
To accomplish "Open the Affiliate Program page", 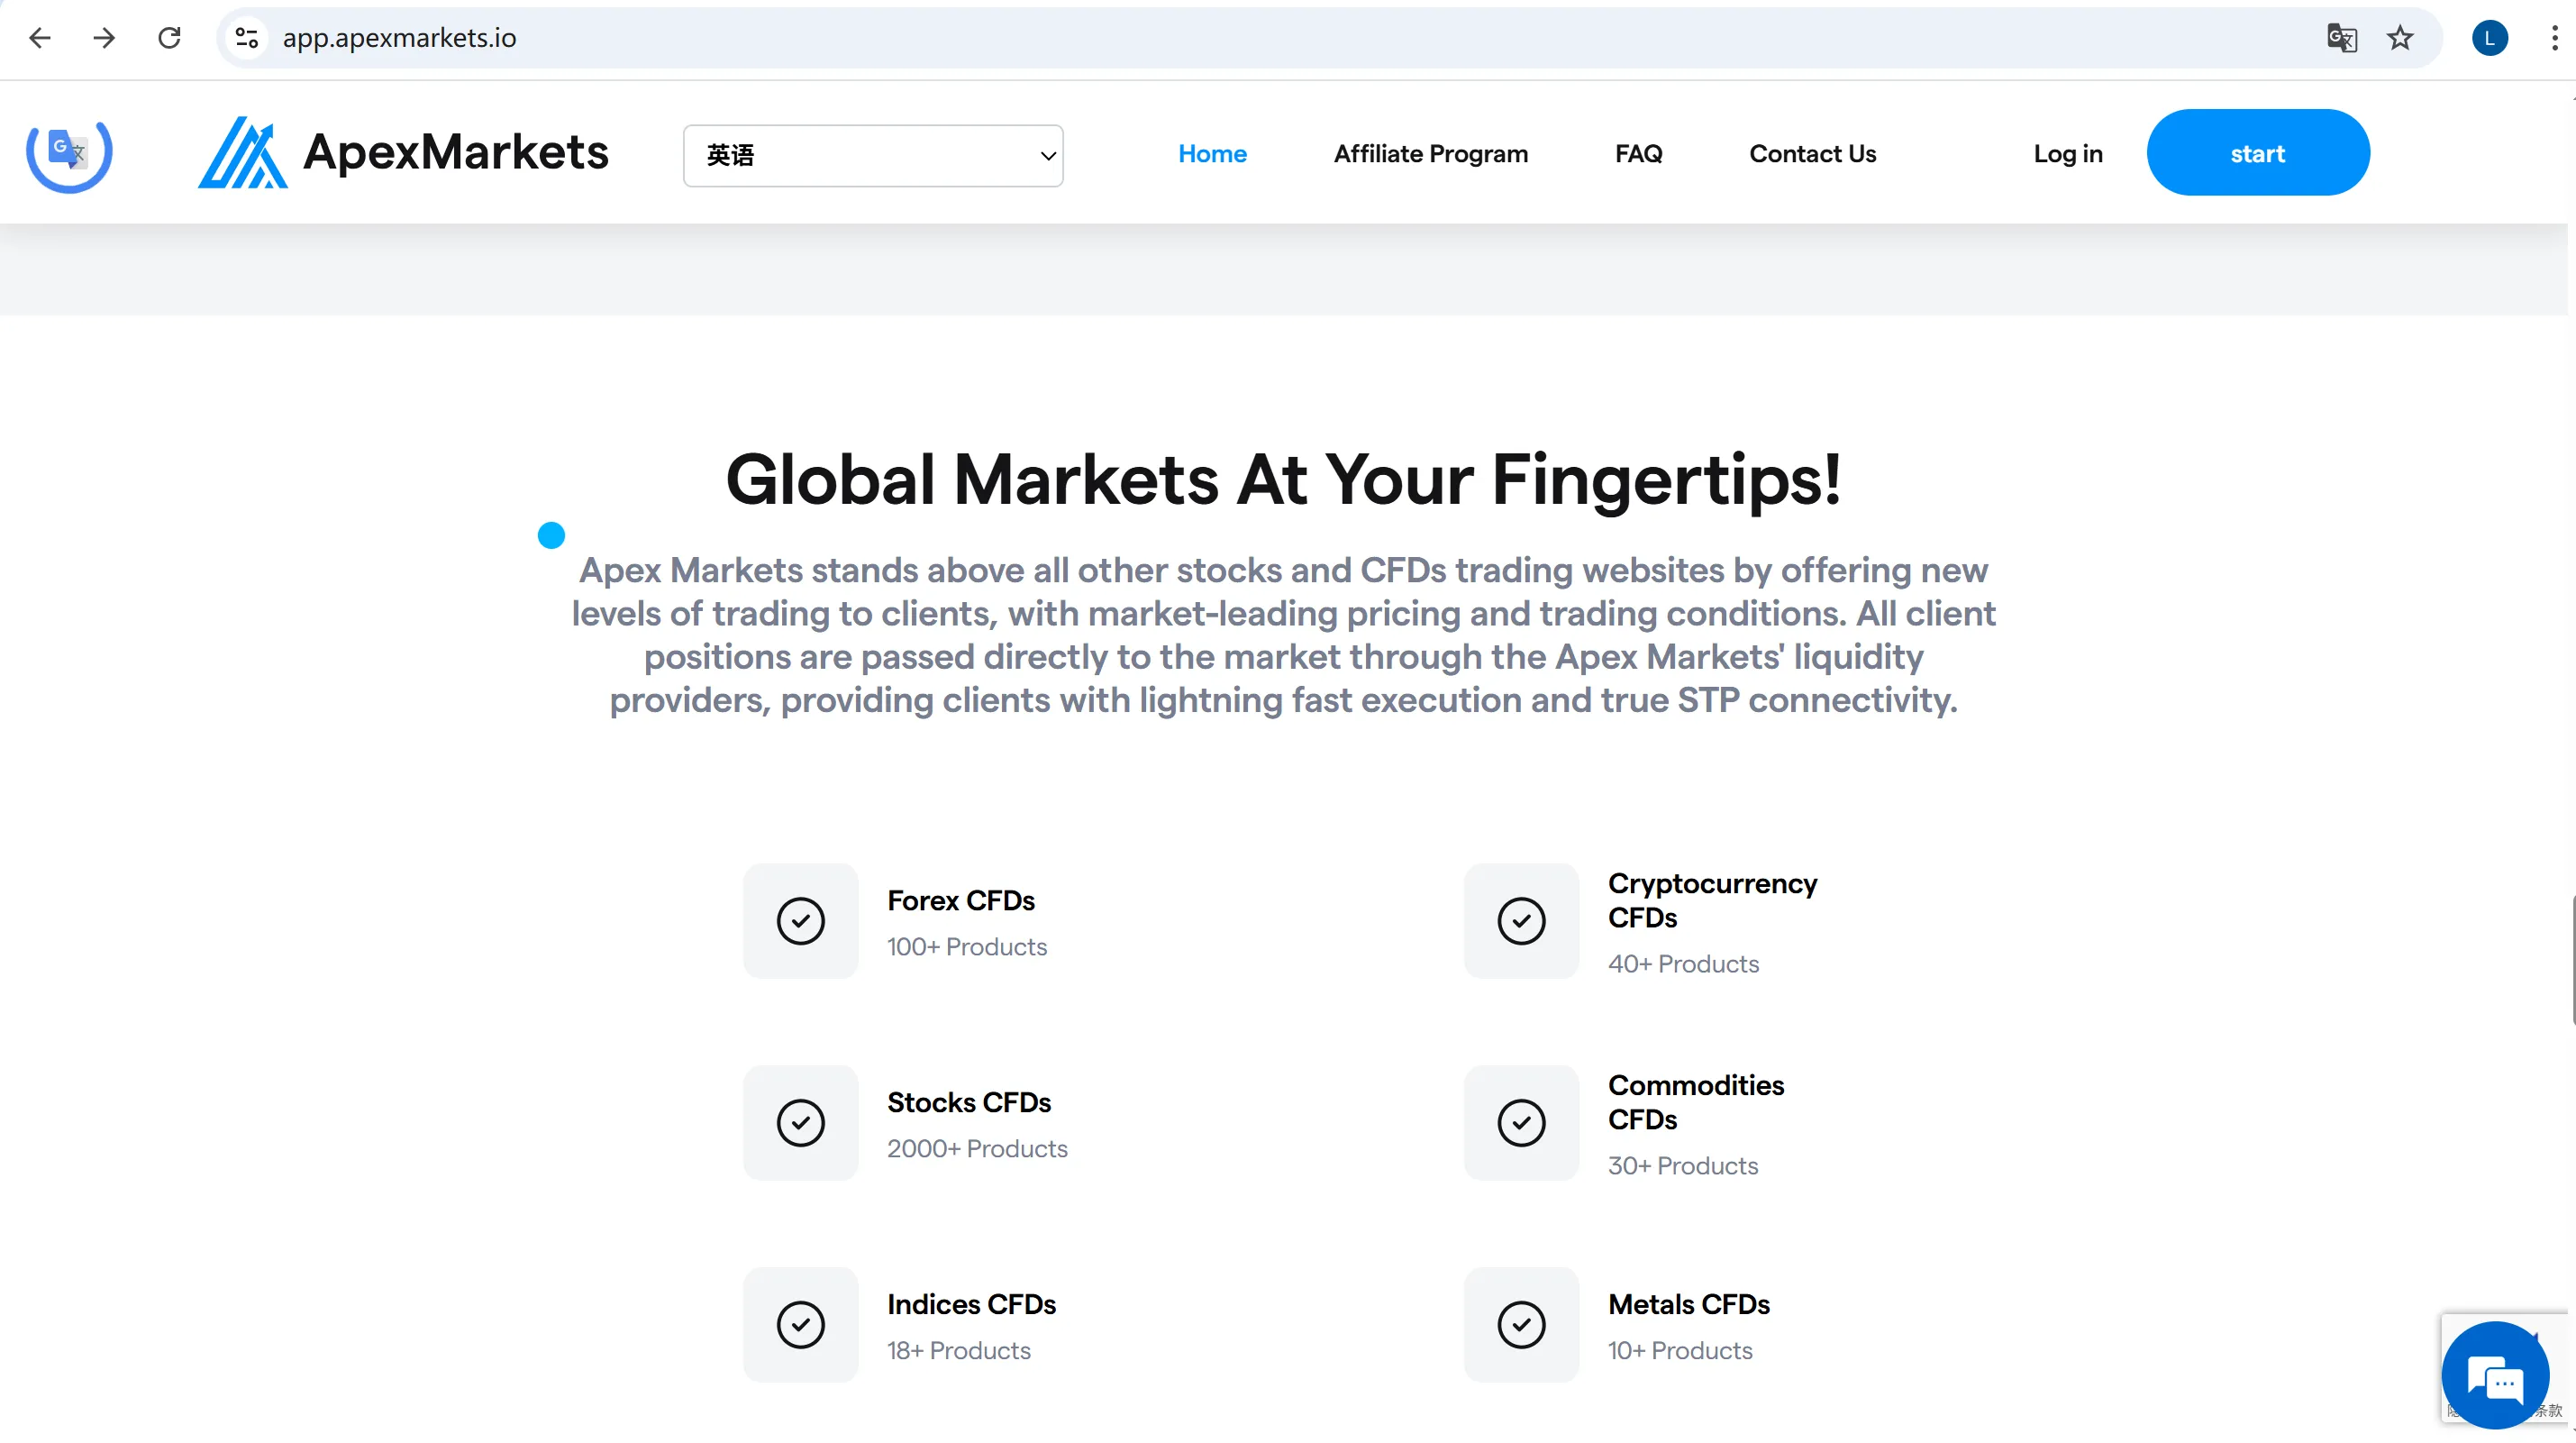I will coord(1430,153).
